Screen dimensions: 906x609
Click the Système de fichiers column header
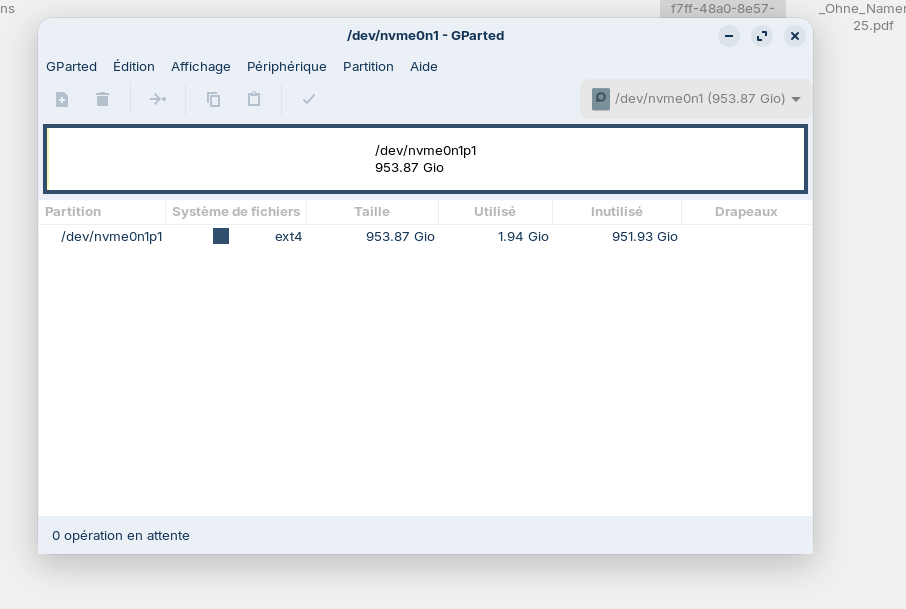click(x=235, y=212)
